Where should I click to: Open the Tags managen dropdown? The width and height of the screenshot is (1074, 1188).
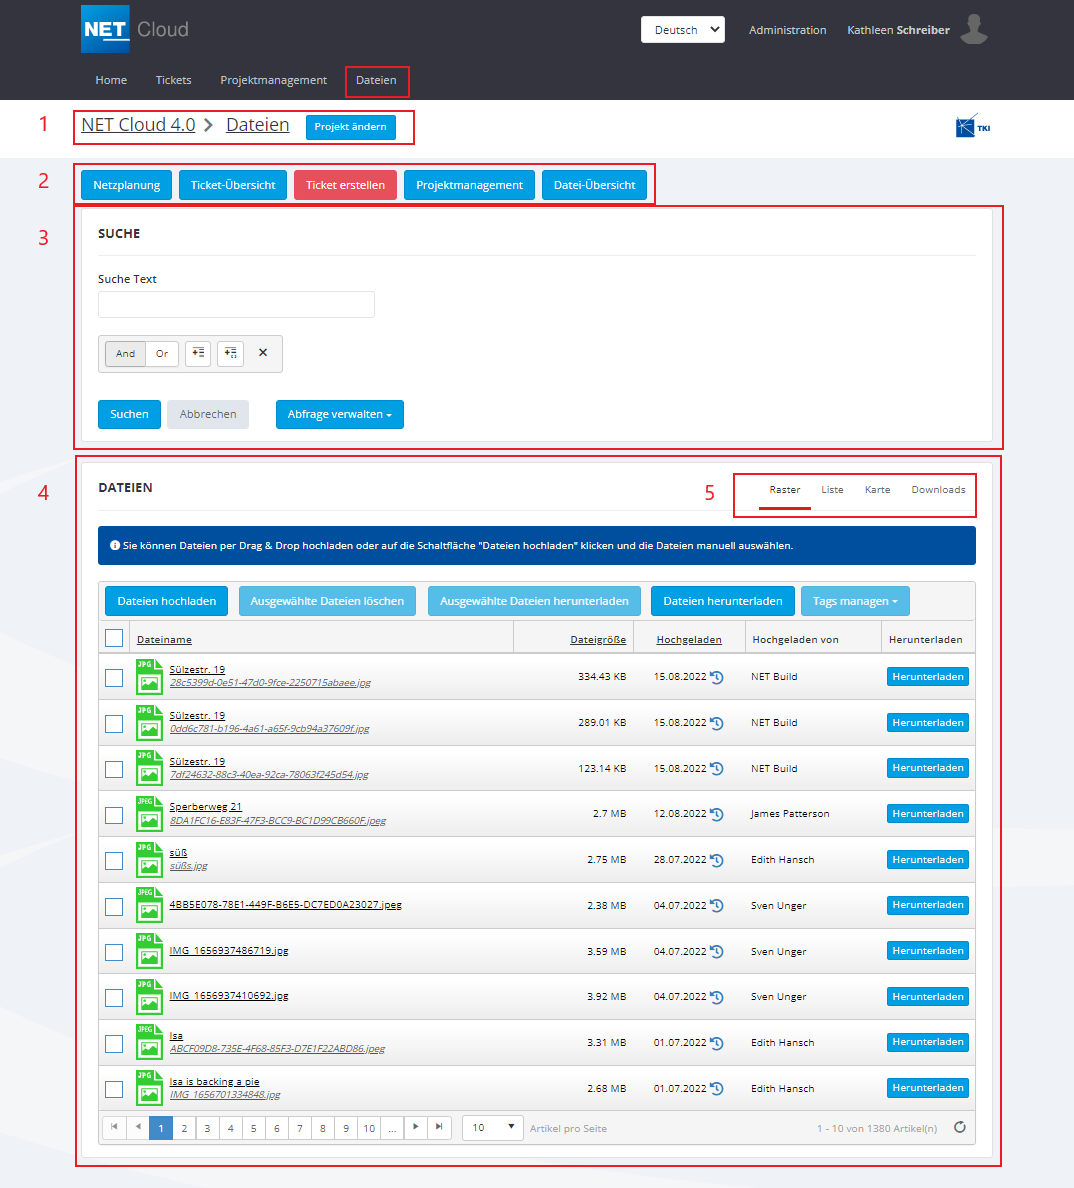tap(854, 601)
